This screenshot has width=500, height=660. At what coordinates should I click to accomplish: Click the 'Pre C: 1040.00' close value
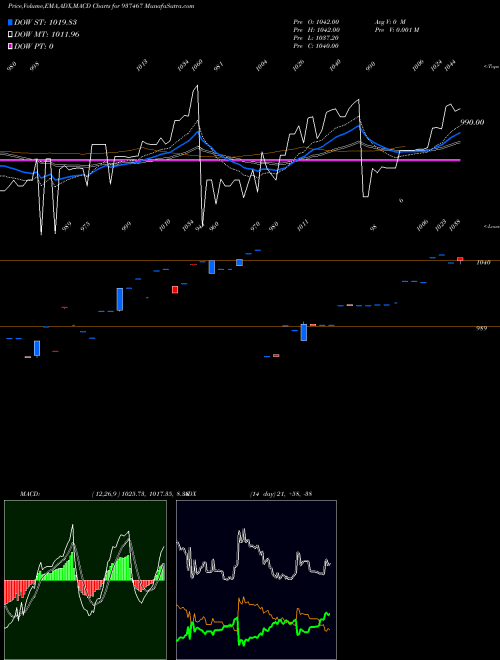click(x=316, y=46)
